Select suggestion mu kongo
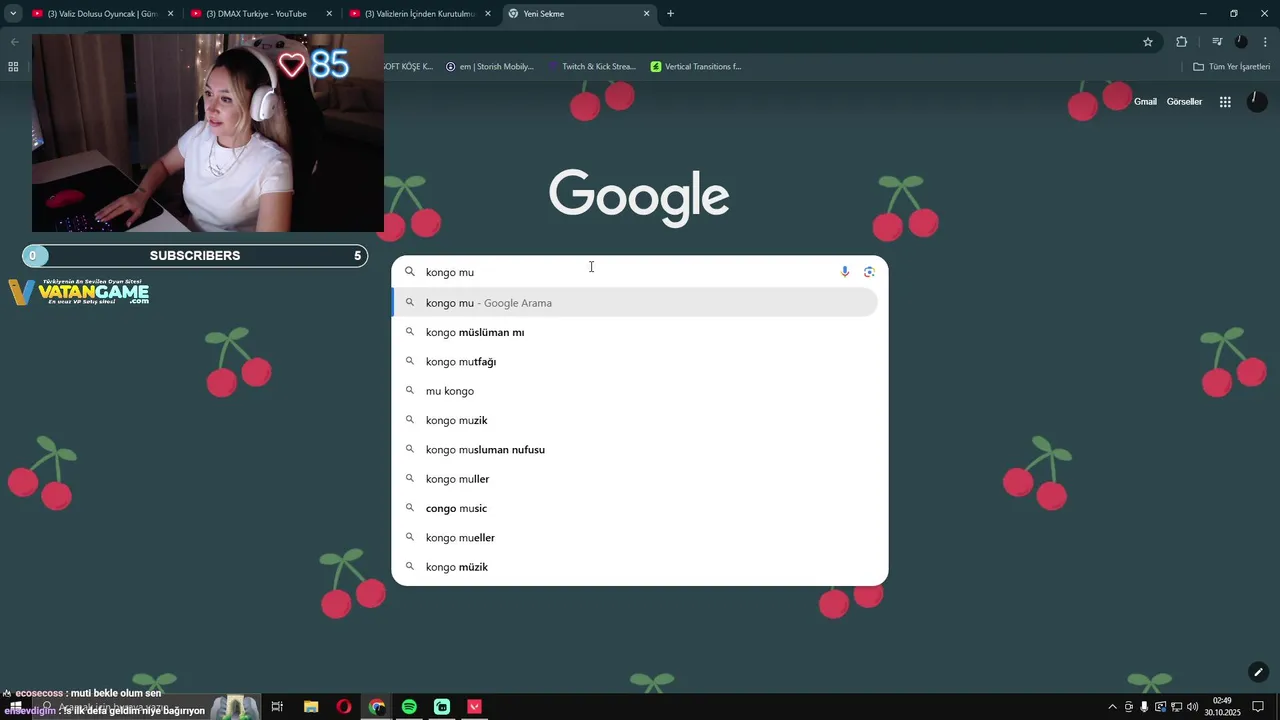This screenshot has width=1280, height=720. coord(635,391)
